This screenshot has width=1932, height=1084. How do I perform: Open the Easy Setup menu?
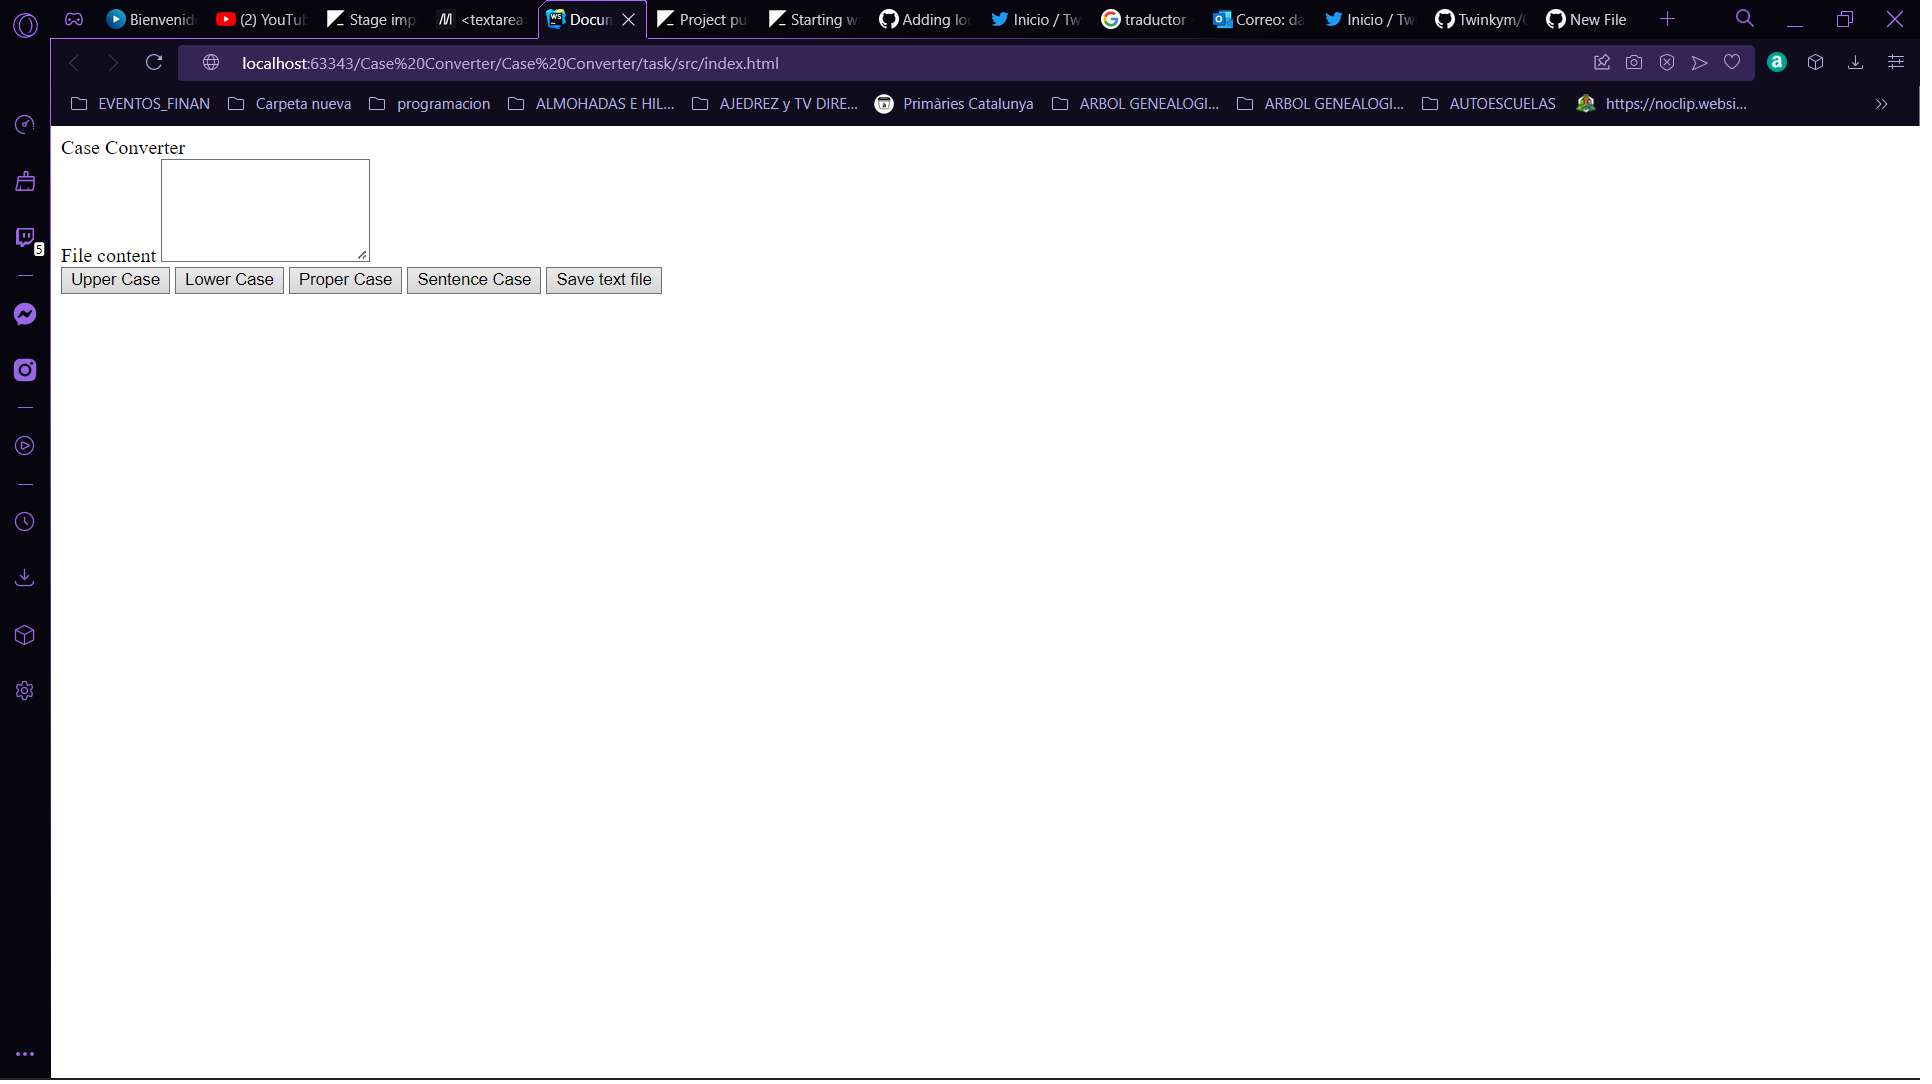pyautogui.click(x=1896, y=63)
